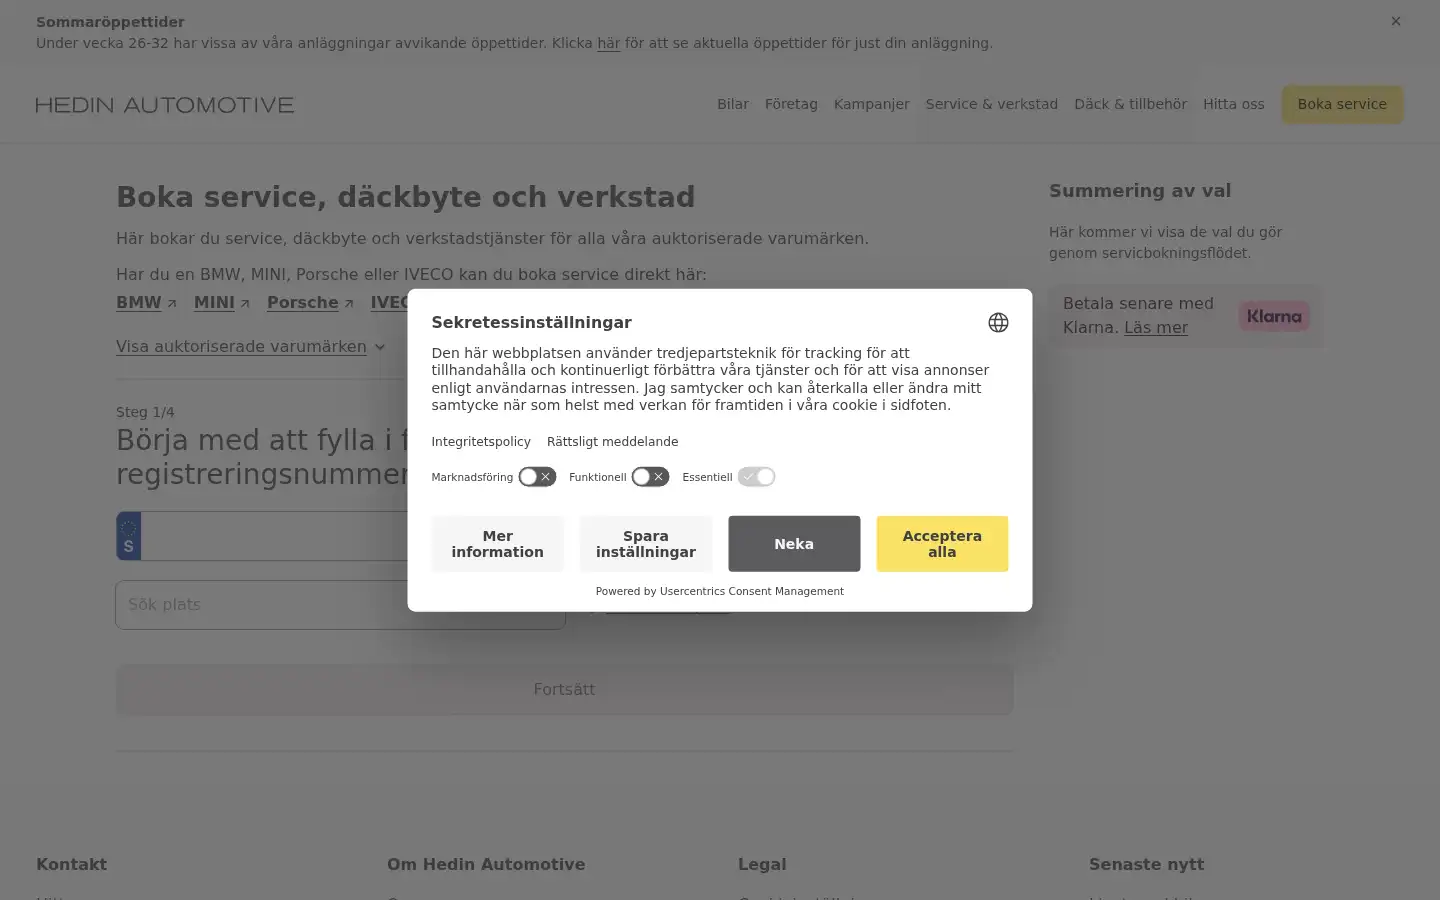Toggle the Marknadsföring switch
The image size is (1440, 900).
[x=537, y=477]
